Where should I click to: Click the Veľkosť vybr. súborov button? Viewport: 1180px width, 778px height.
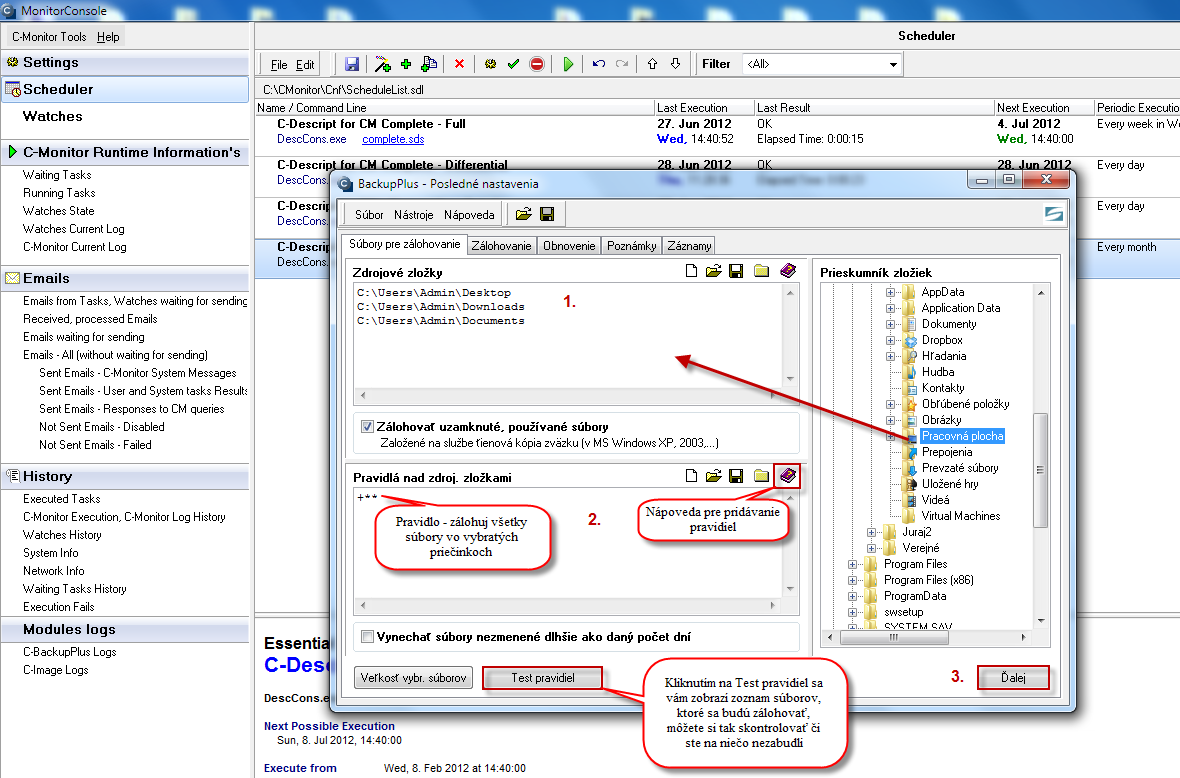pos(413,678)
